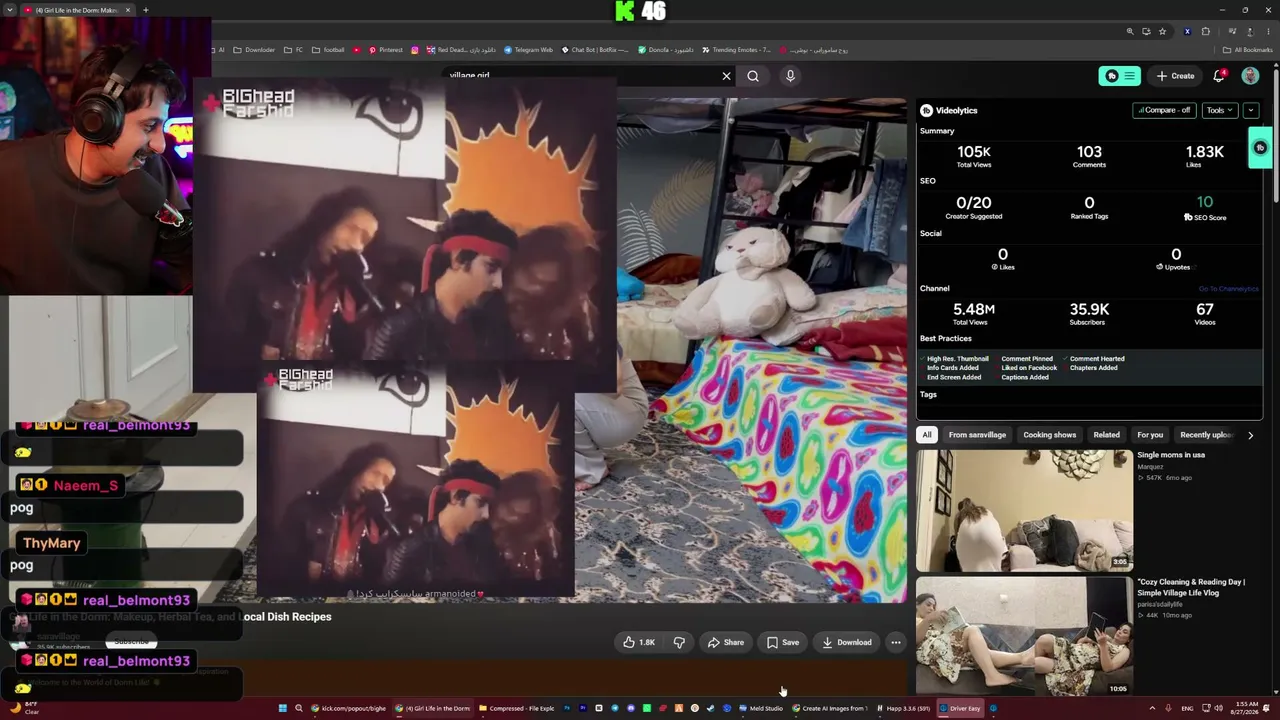1280x720 pixels.
Task: Switch the ENG input language indicator
Action: [x=1187, y=708]
